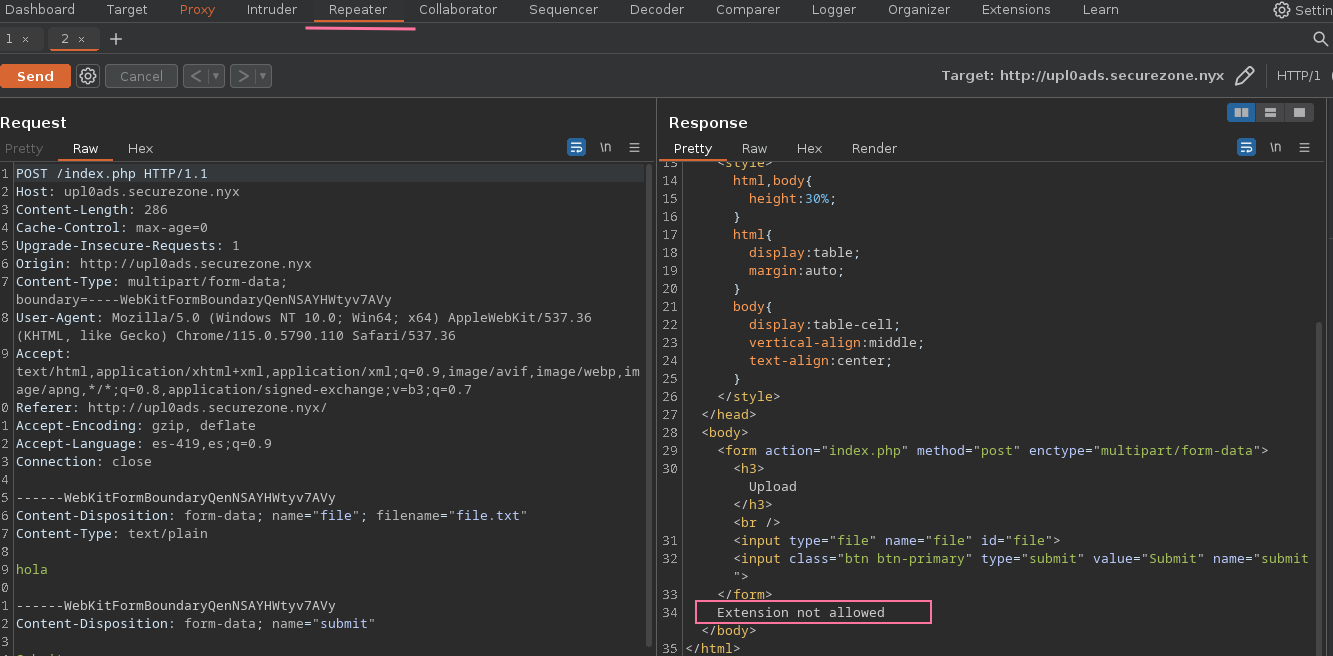Switch to side-by-side layout view

(x=1241, y=113)
